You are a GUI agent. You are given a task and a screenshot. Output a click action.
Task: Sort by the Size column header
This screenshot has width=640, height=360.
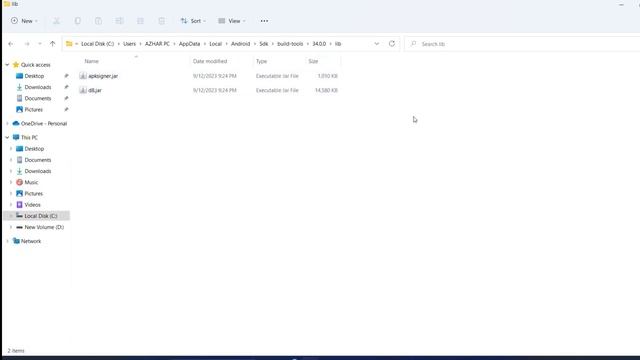pyautogui.click(x=313, y=61)
